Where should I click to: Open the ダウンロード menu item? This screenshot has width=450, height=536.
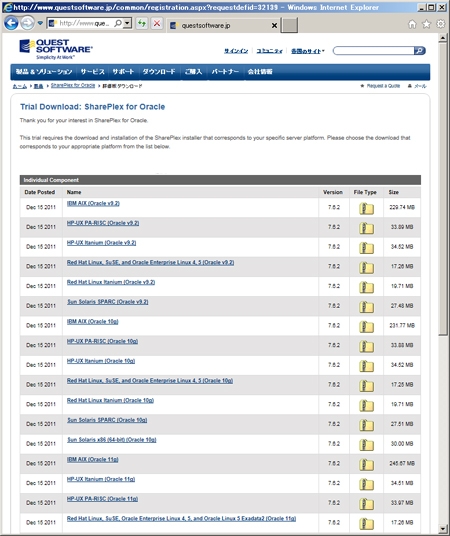pyautogui.click(x=159, y=72)
